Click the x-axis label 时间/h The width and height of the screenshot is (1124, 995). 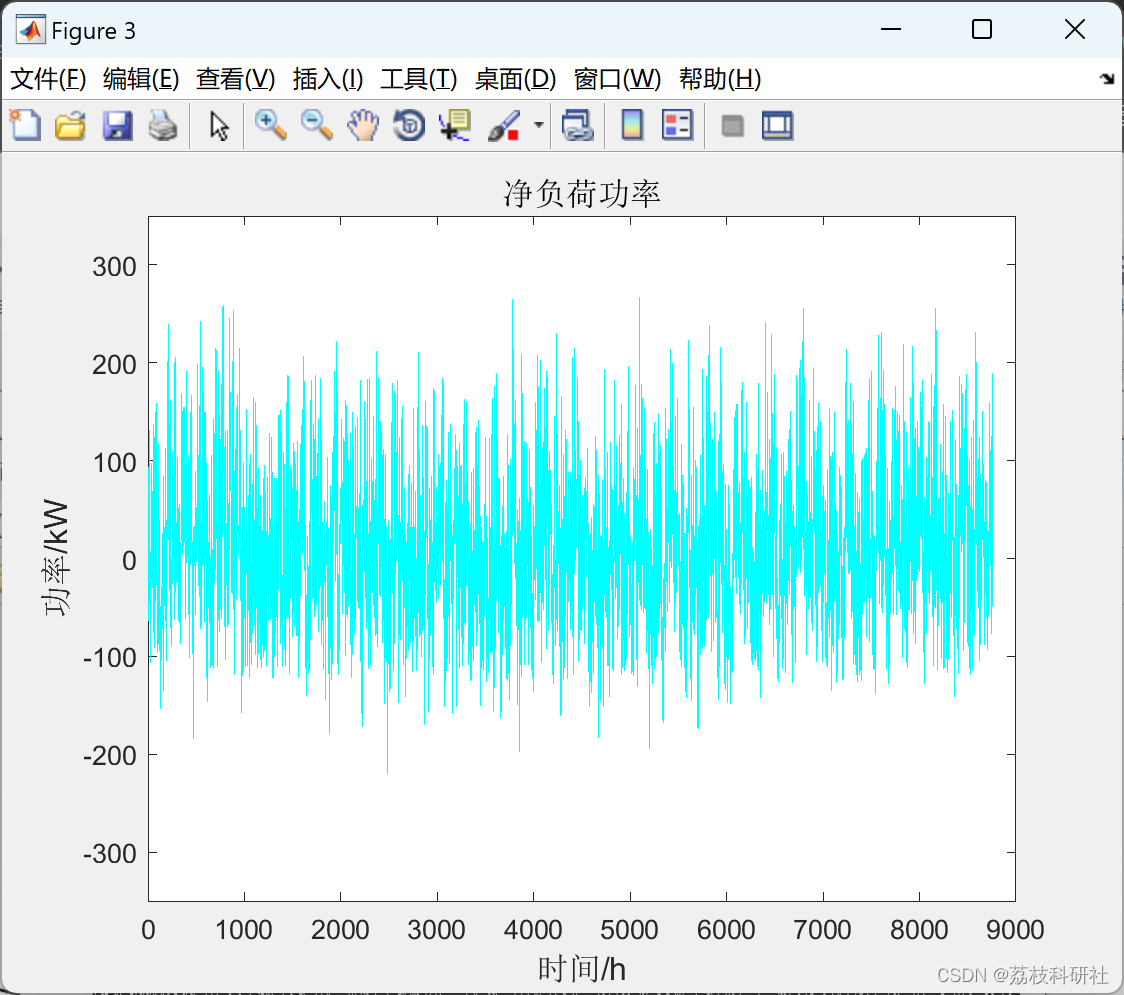[581, 969]
